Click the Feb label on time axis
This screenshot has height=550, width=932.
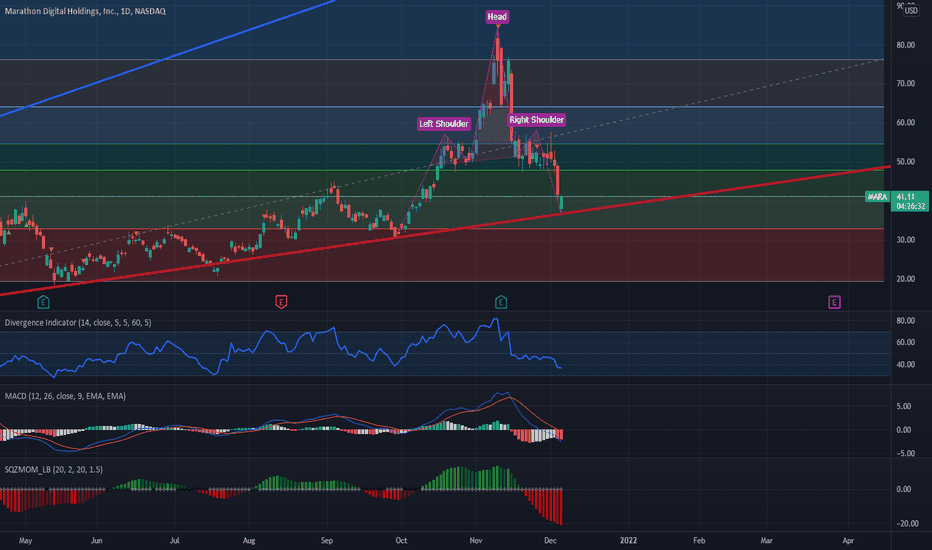pyautogui.click(x=699, y=540)
